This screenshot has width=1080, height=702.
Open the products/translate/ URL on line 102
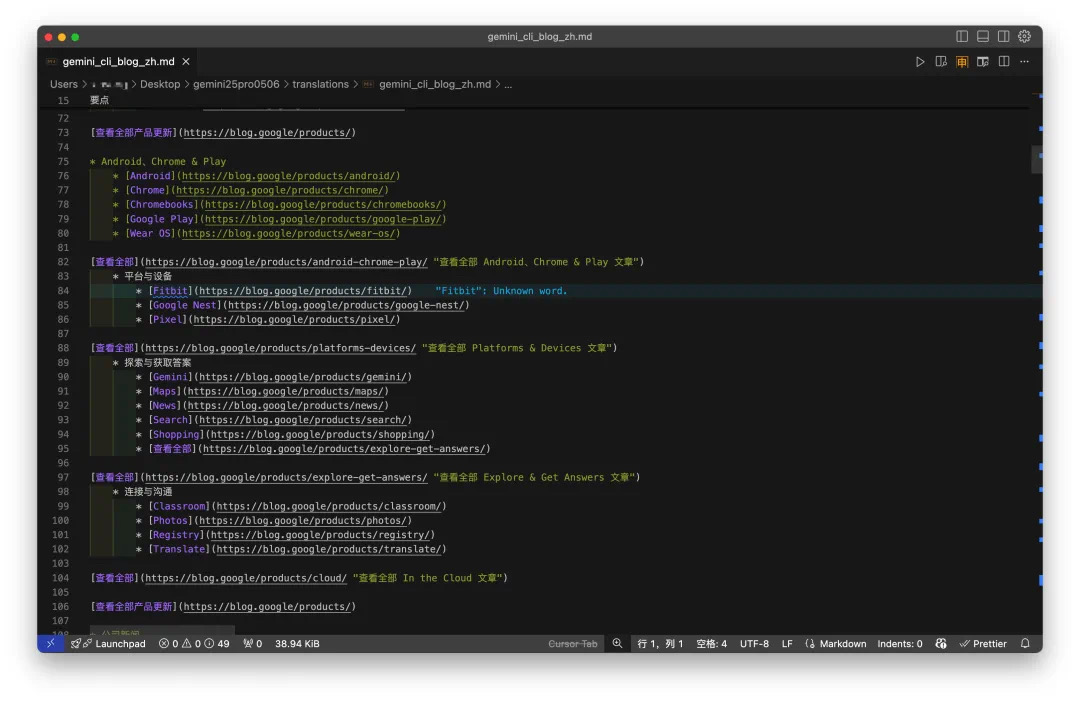coord(329,549)
